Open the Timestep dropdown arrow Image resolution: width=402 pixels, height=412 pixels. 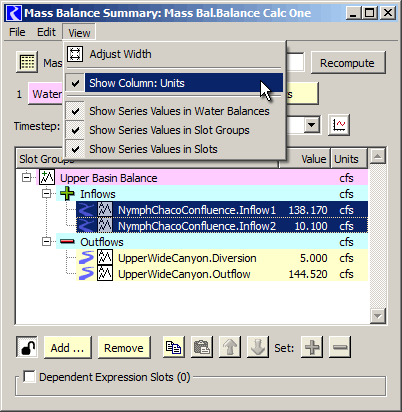point(312,125)
